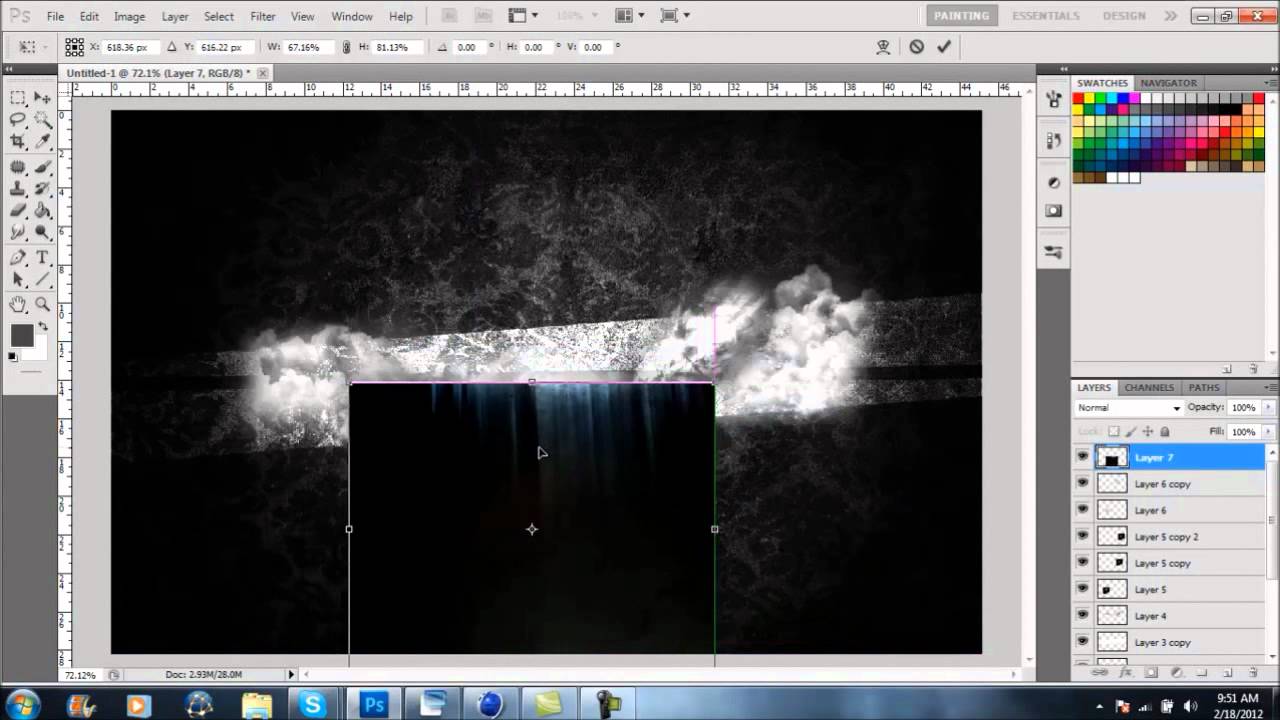Screen dimensions: 1280x720
Task: Switch to warp mode icon
Action: pyautogui.click(x=883, y=46)
